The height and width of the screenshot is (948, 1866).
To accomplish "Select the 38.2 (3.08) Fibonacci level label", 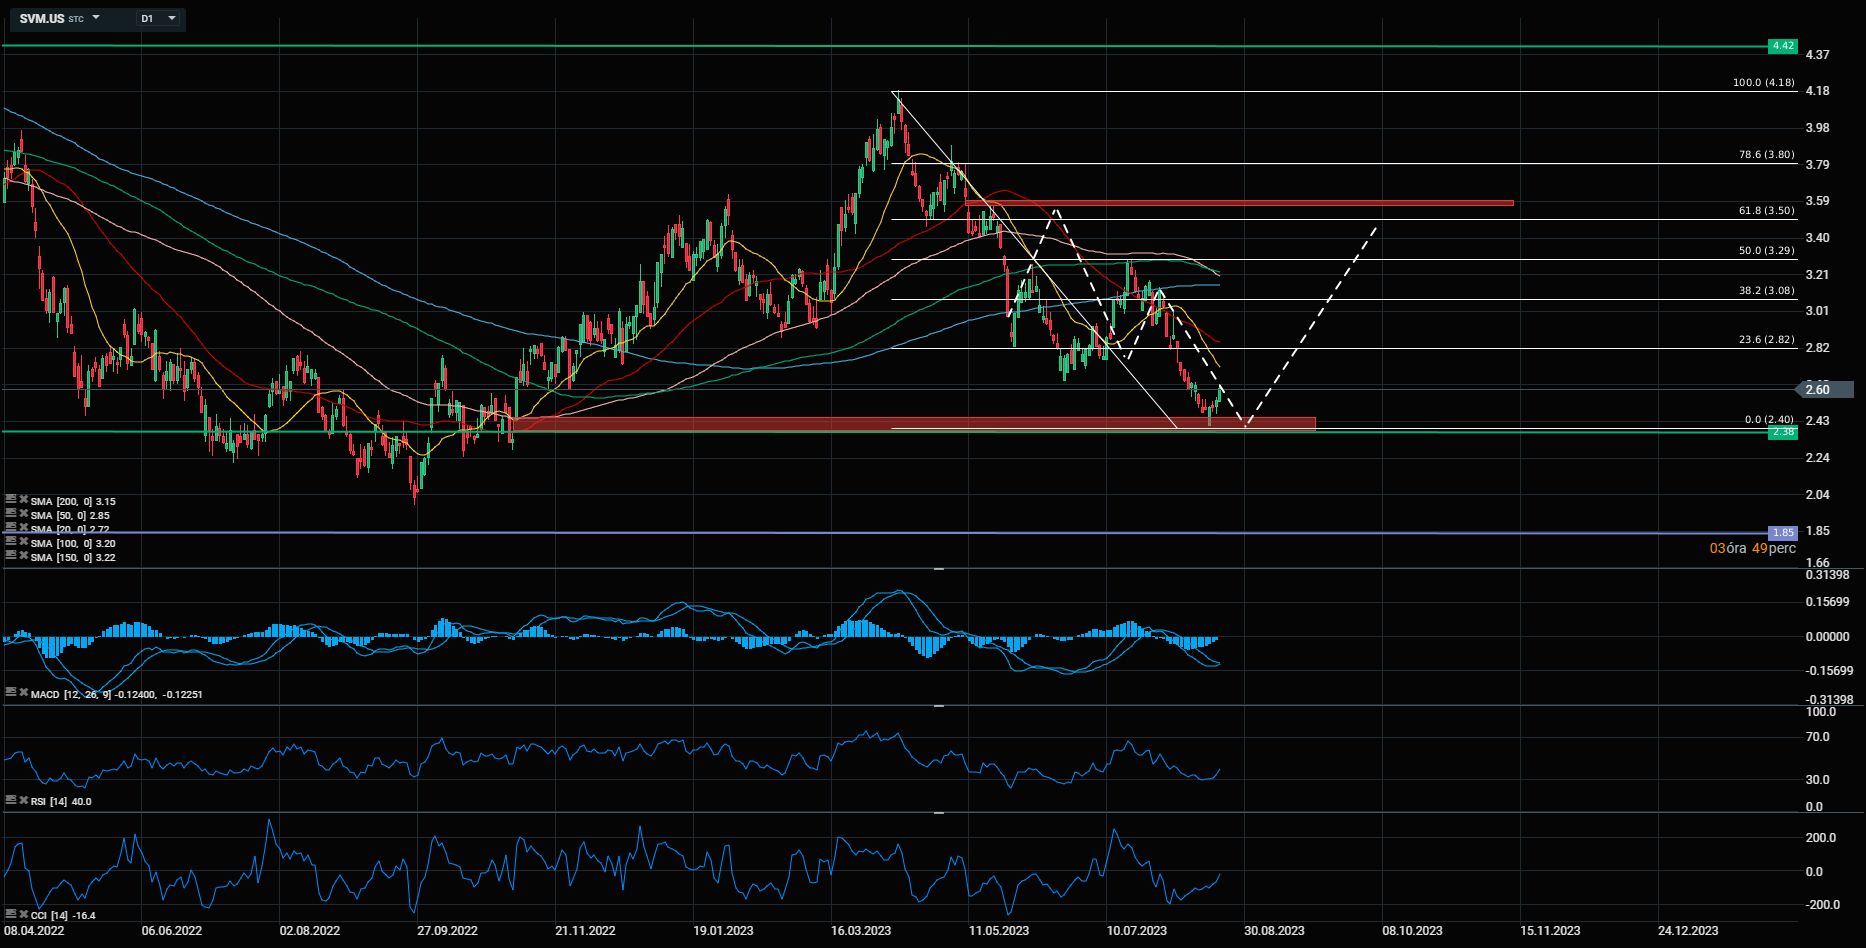I will 1767,291.
